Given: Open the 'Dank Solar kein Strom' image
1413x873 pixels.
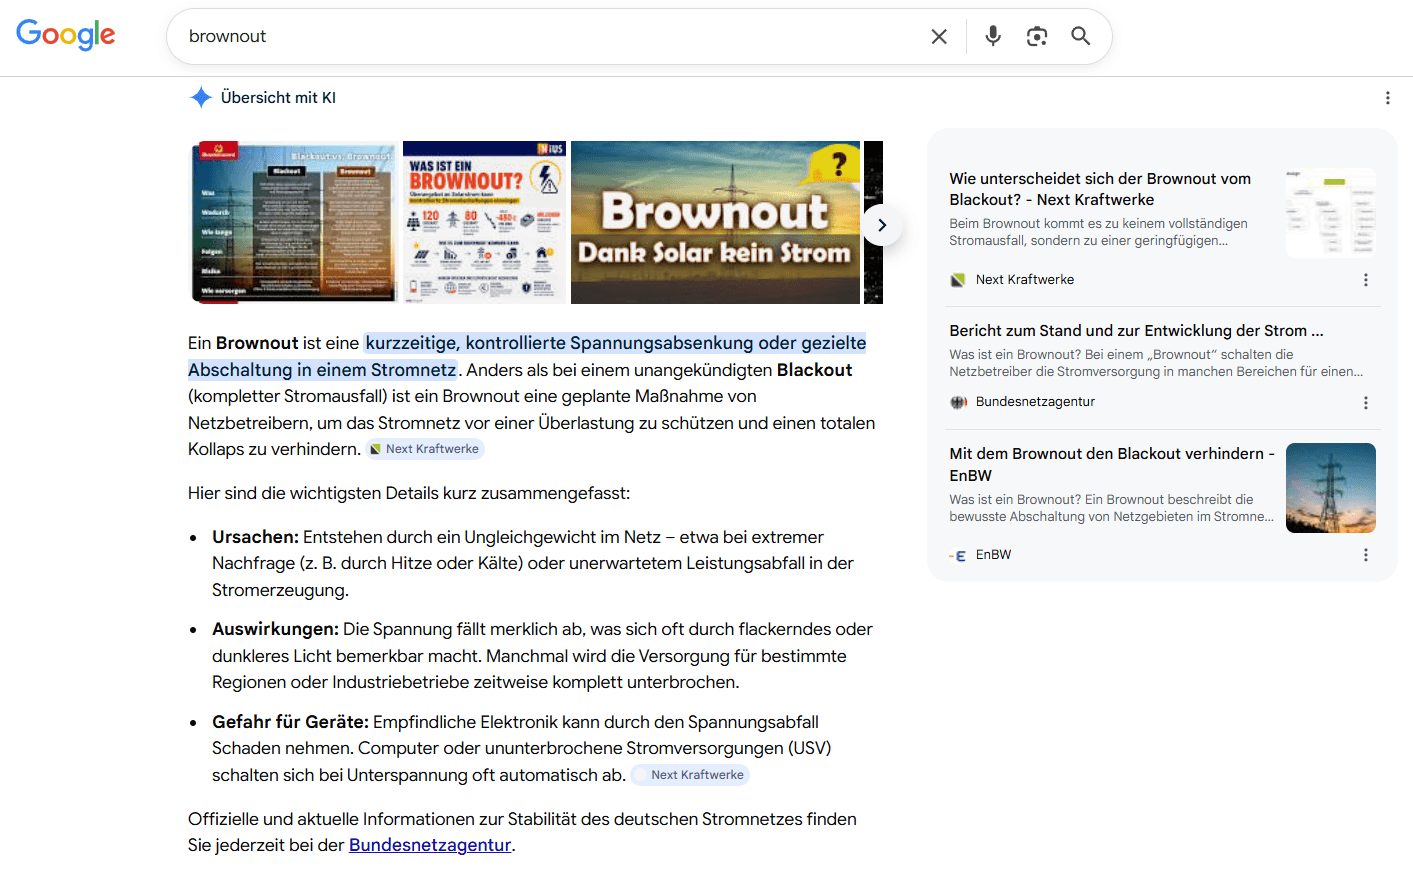Looking at the screenshot, I should [715, 222].
